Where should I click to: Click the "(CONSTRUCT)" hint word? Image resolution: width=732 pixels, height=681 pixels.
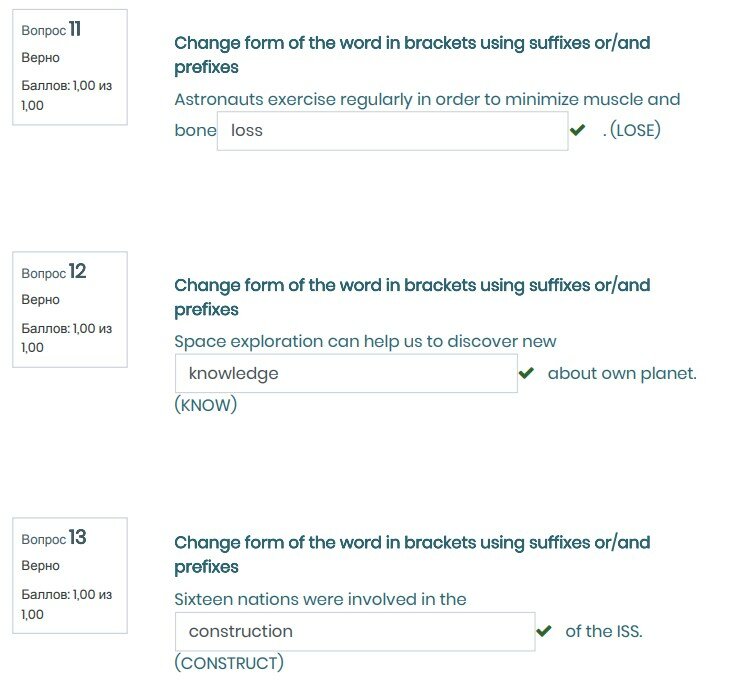[x=229, y=663]
